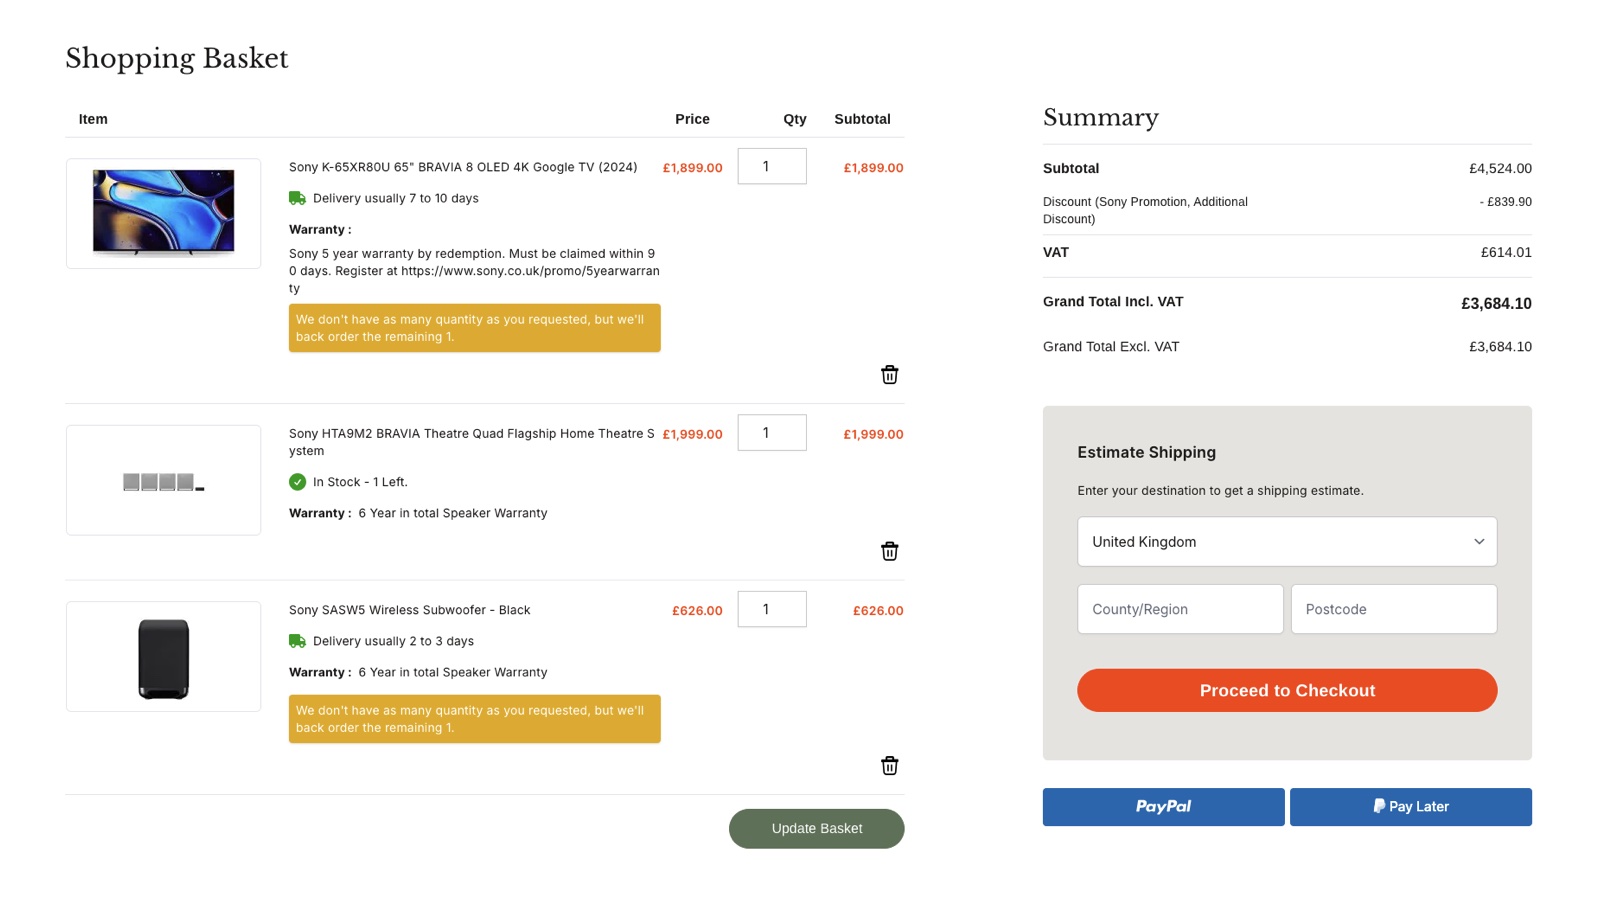1600x900 pixels.
Task: Remove the Sony HTA9M2 Theatre Quad item
Action: coord(889,552)
